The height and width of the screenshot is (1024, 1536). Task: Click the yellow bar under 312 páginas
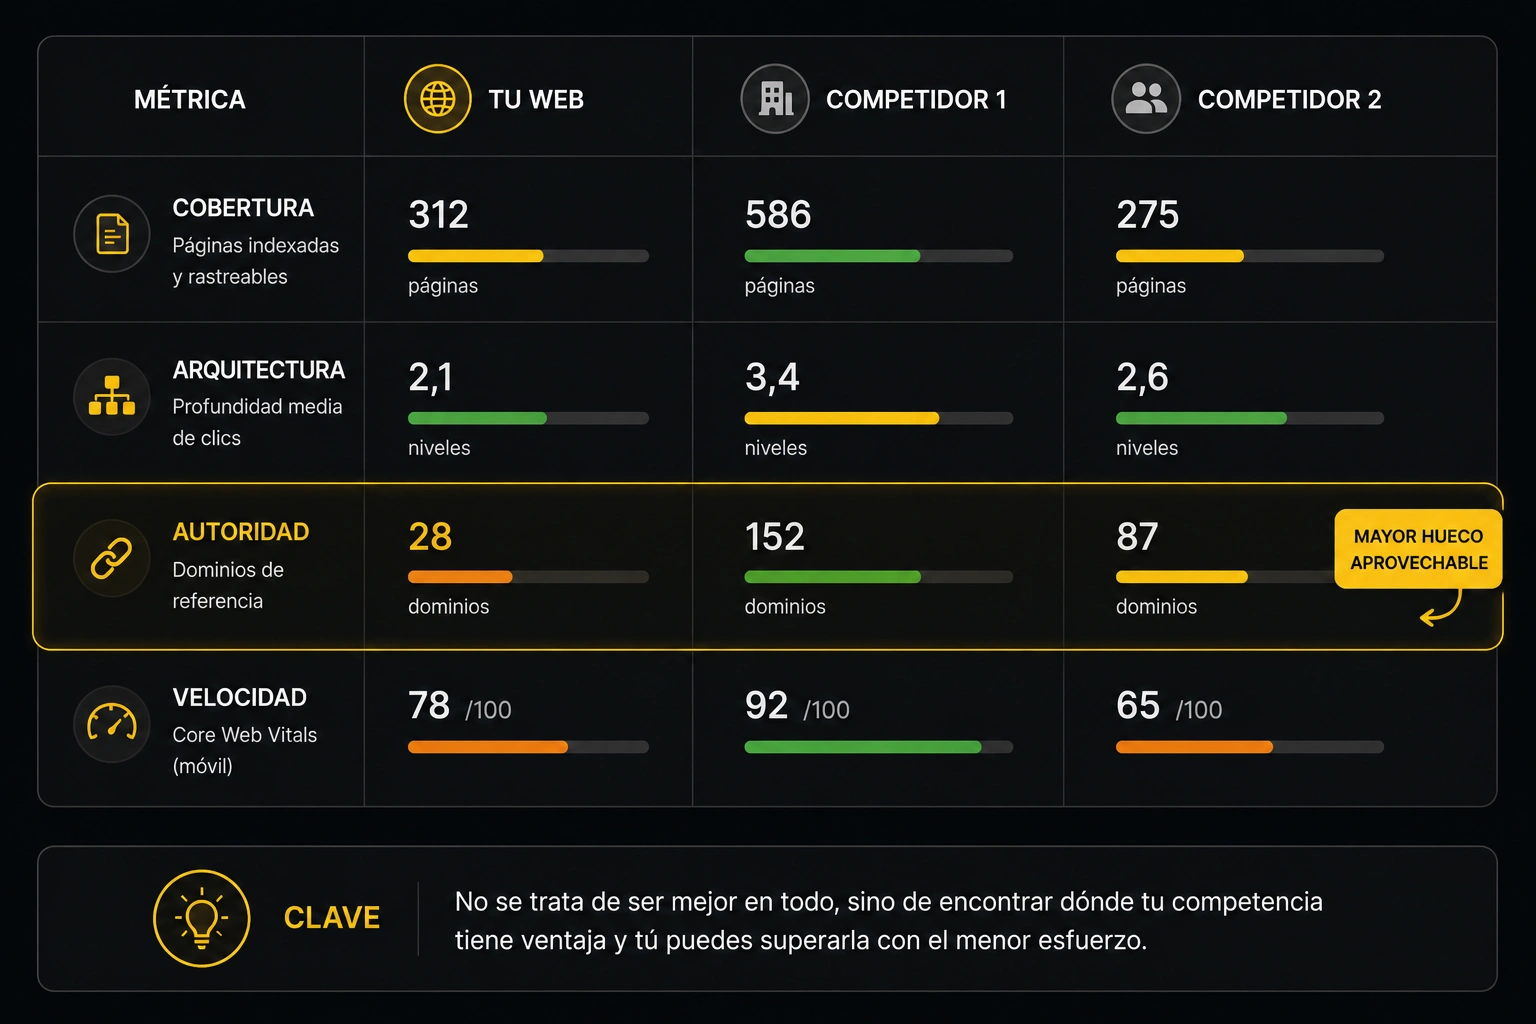(x=476, y=256)
